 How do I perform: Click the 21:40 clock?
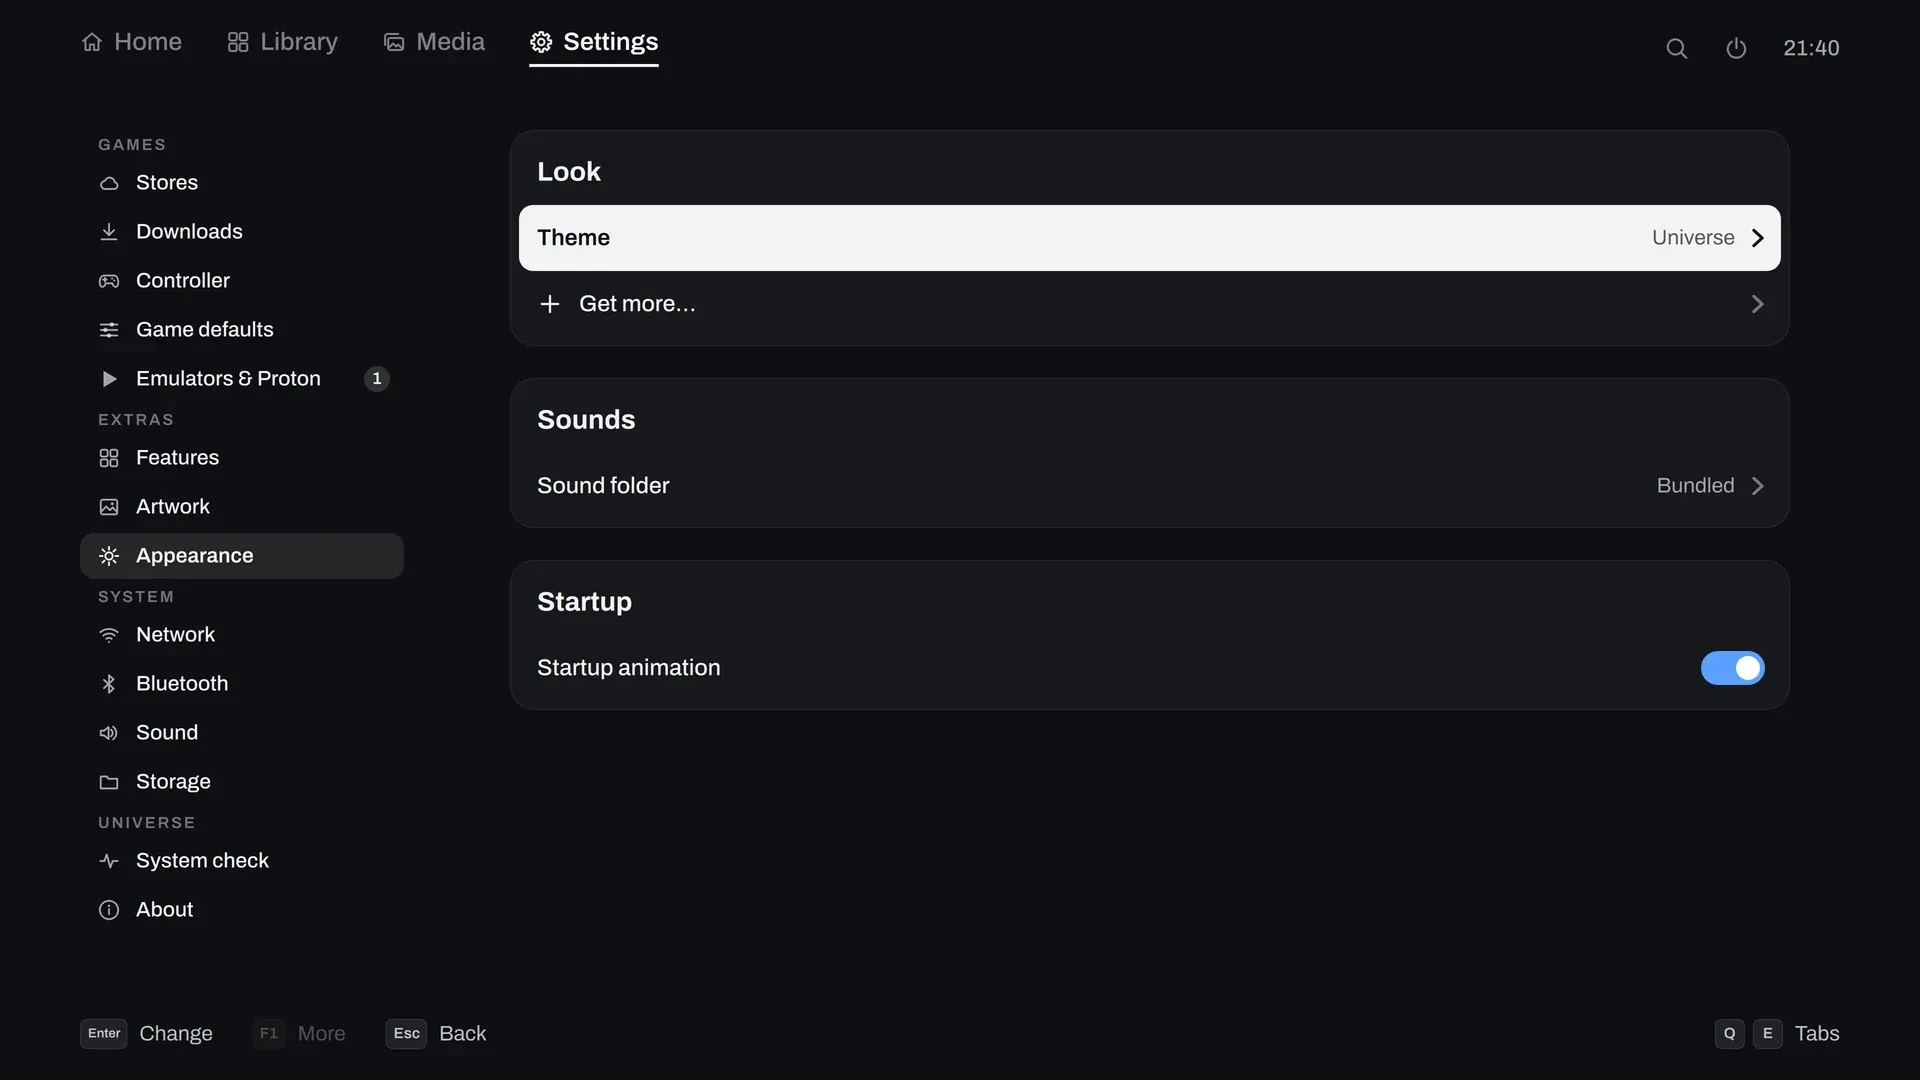(x=1811, y=48)
